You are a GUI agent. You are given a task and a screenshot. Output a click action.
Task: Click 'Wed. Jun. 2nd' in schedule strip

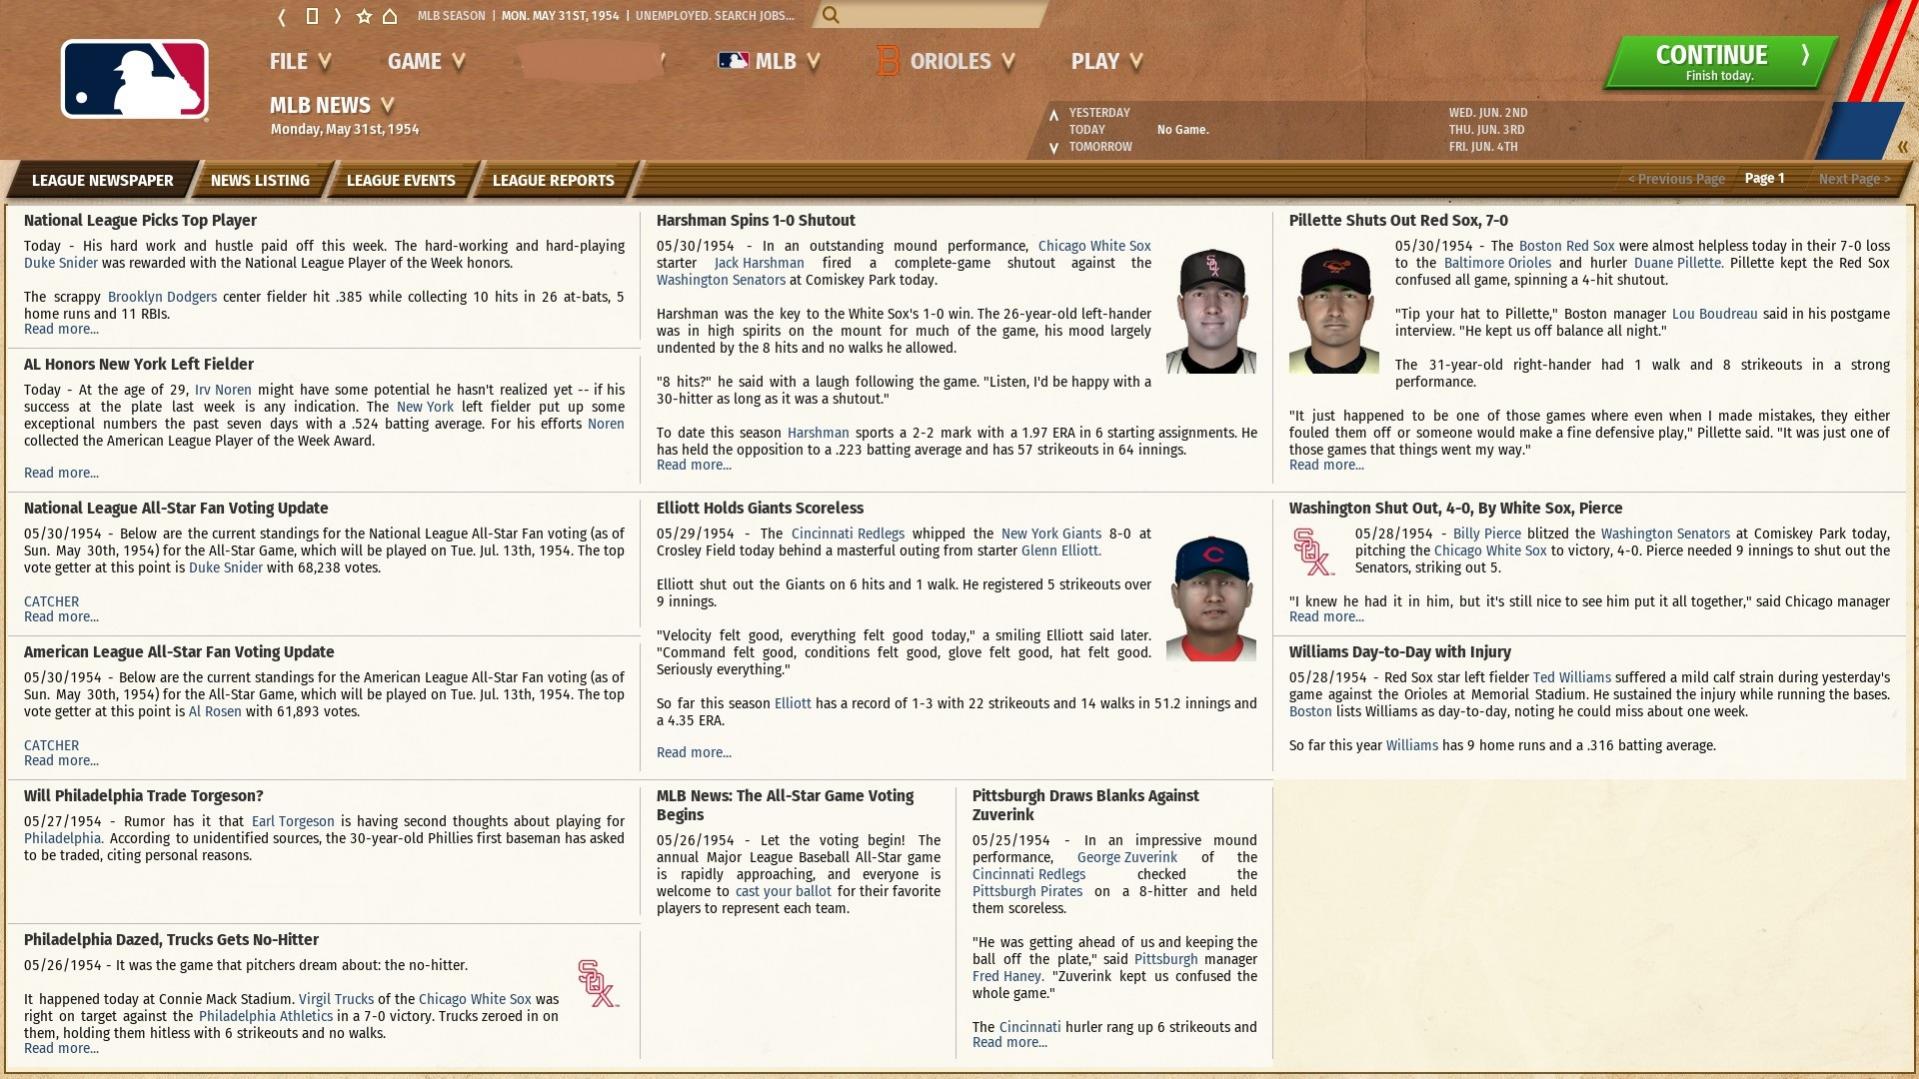click(1488, 113)
